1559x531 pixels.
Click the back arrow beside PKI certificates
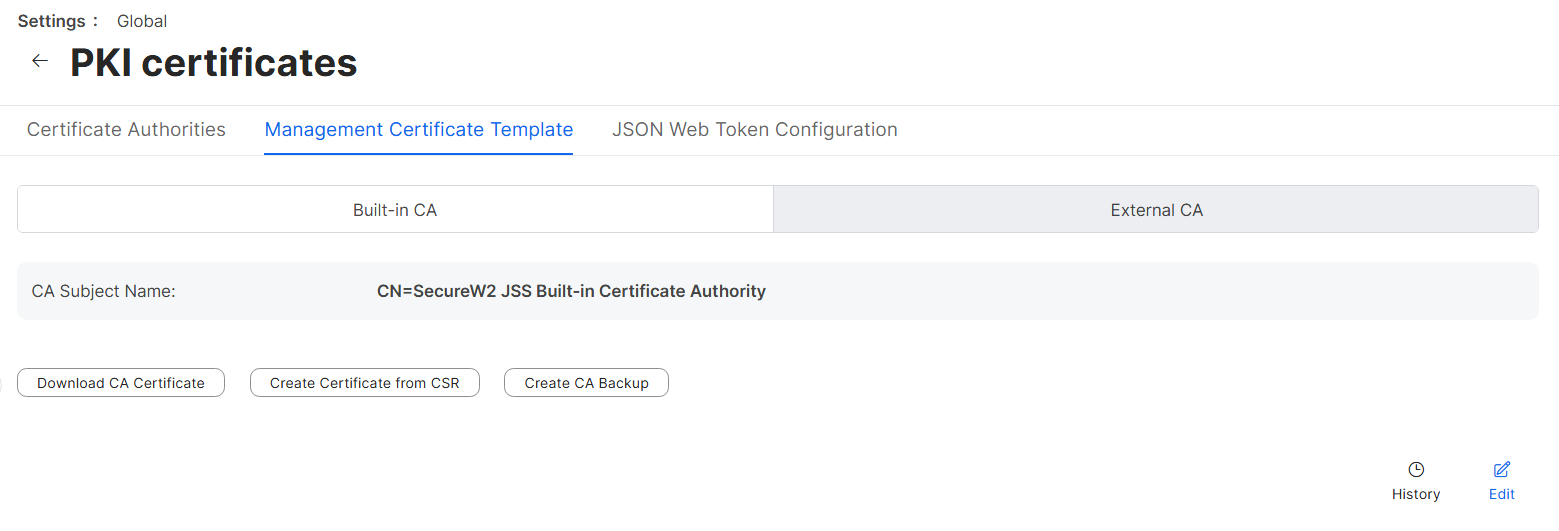pos(40,62)
